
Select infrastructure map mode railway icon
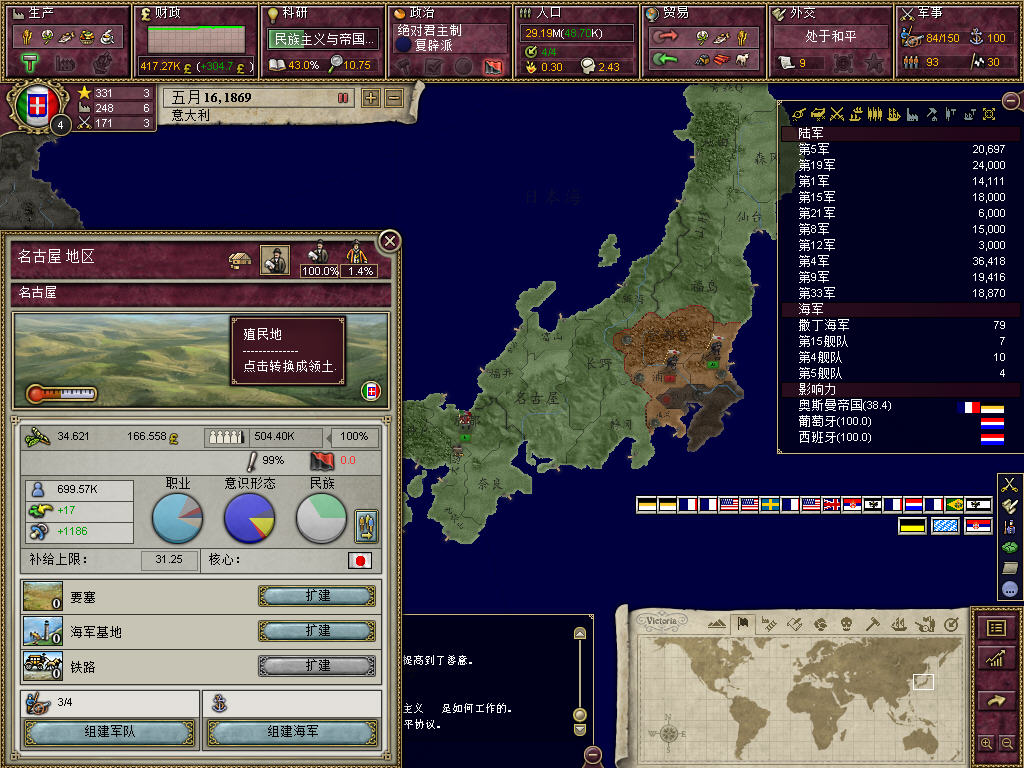click(x=769, y=624)
